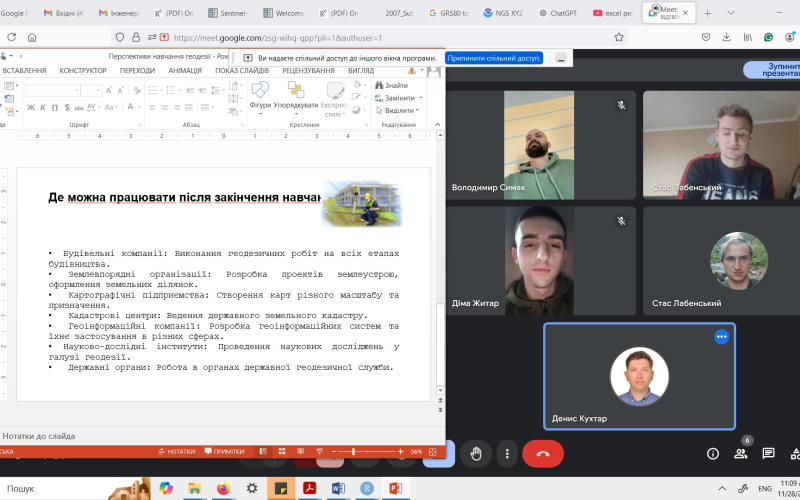Open Firefox downloads panel
The height and width of the screenshot is (500, 800).
727,37
